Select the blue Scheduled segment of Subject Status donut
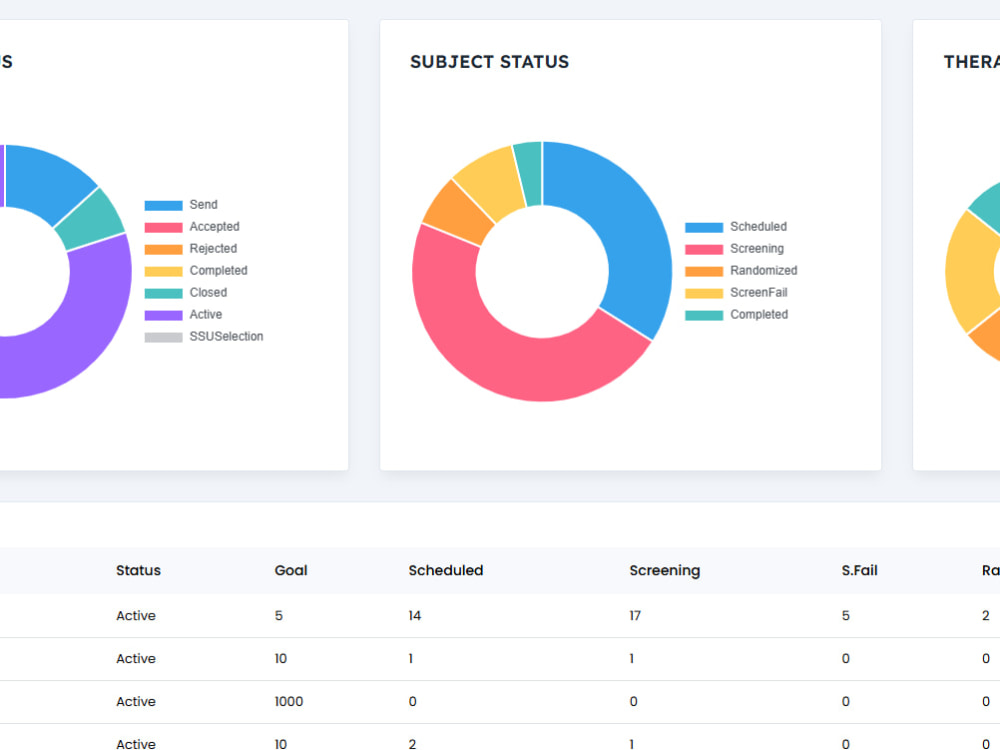1000x750 pixels. [x=625, y=236]
